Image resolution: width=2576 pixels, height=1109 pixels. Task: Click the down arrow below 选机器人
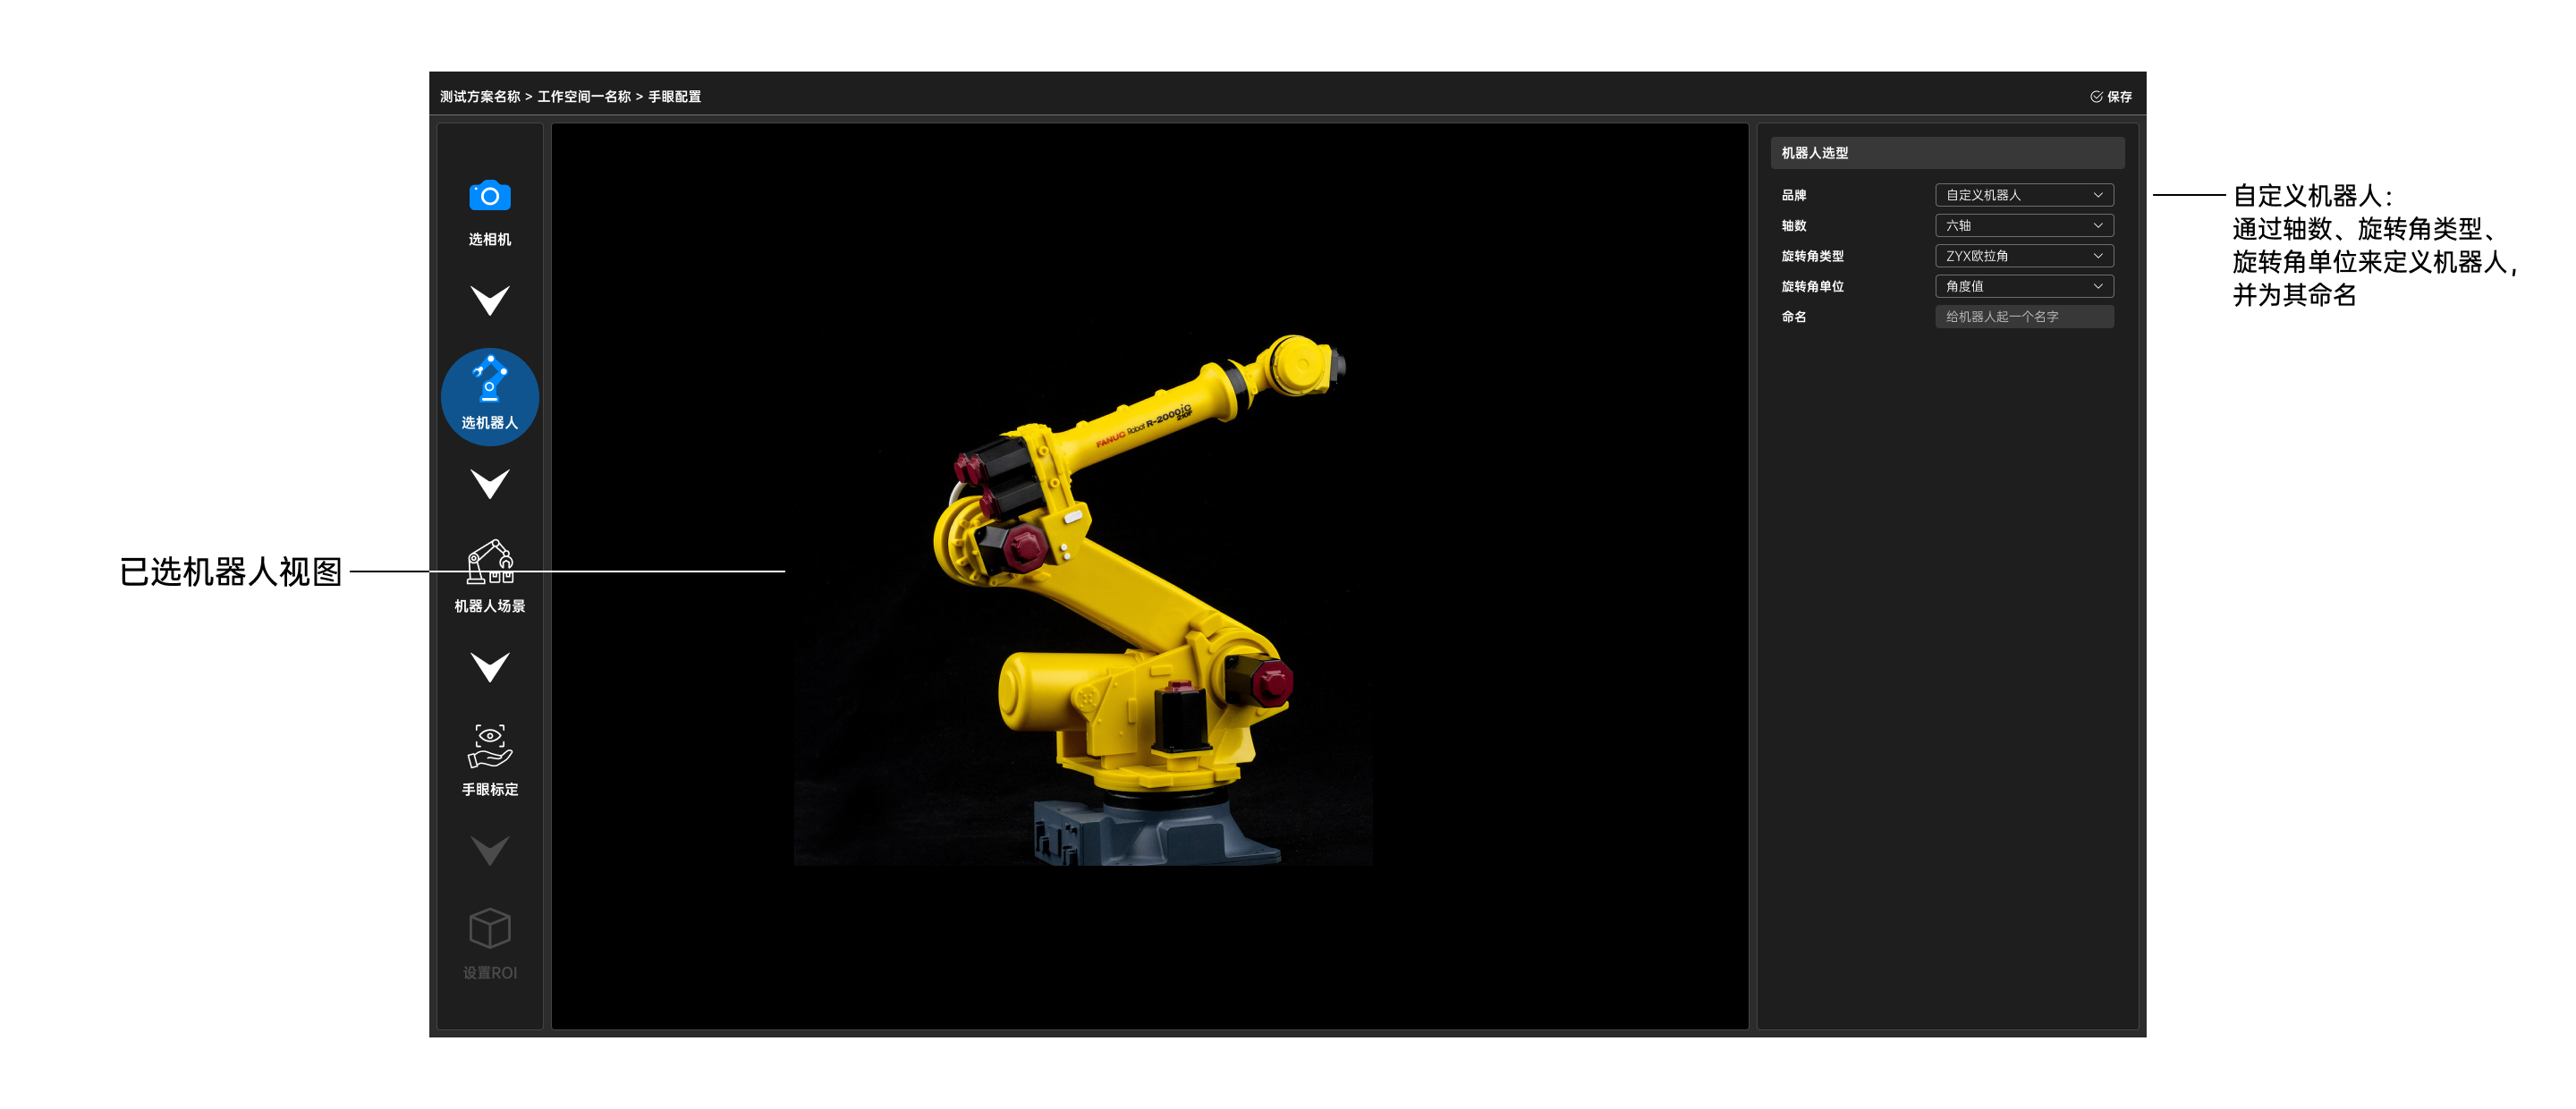click(490, 484)
